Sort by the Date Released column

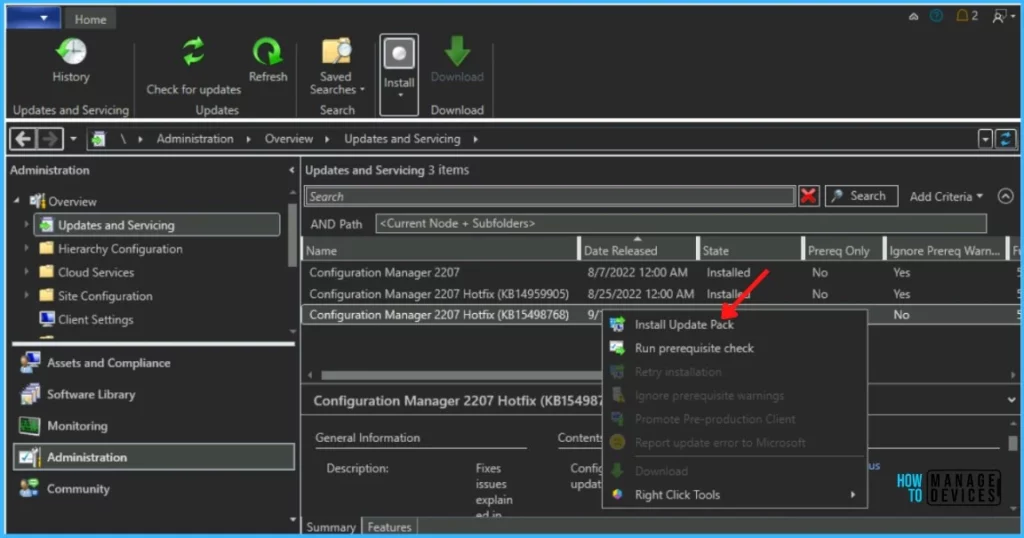pos(638,250)
